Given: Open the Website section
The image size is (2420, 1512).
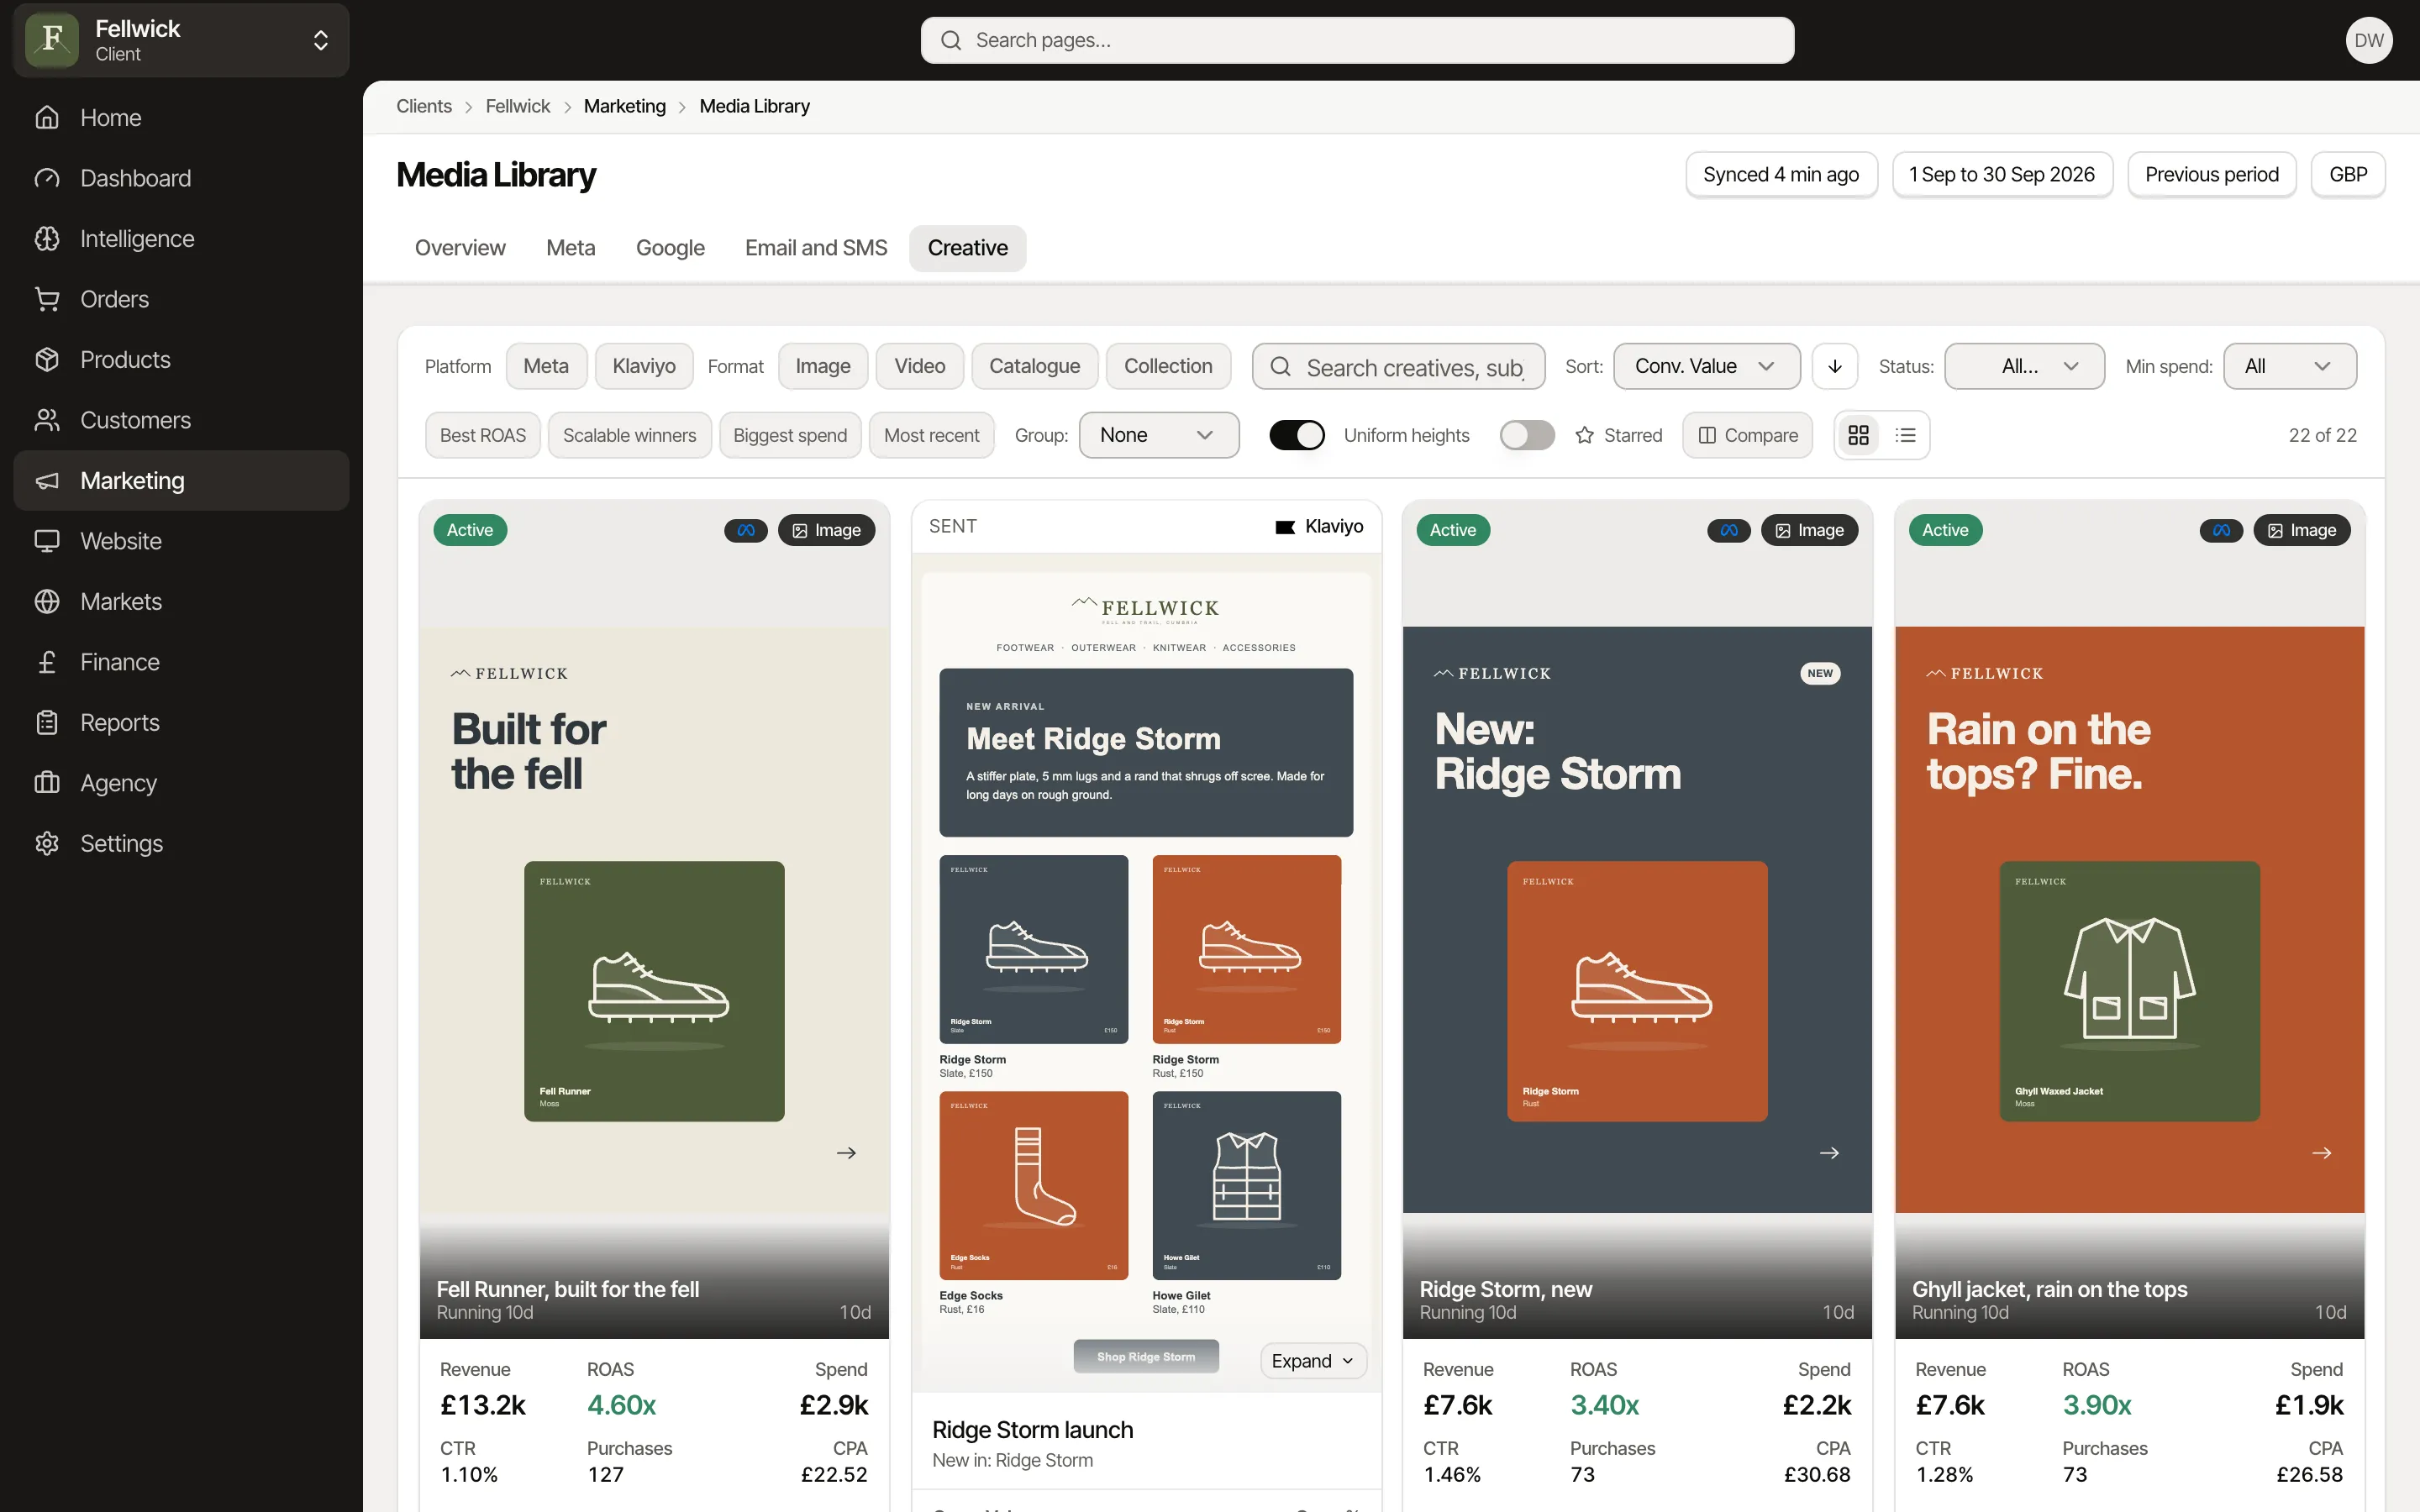Looking at the screenshot, I should pyautogui.click(x=181, y=541).
